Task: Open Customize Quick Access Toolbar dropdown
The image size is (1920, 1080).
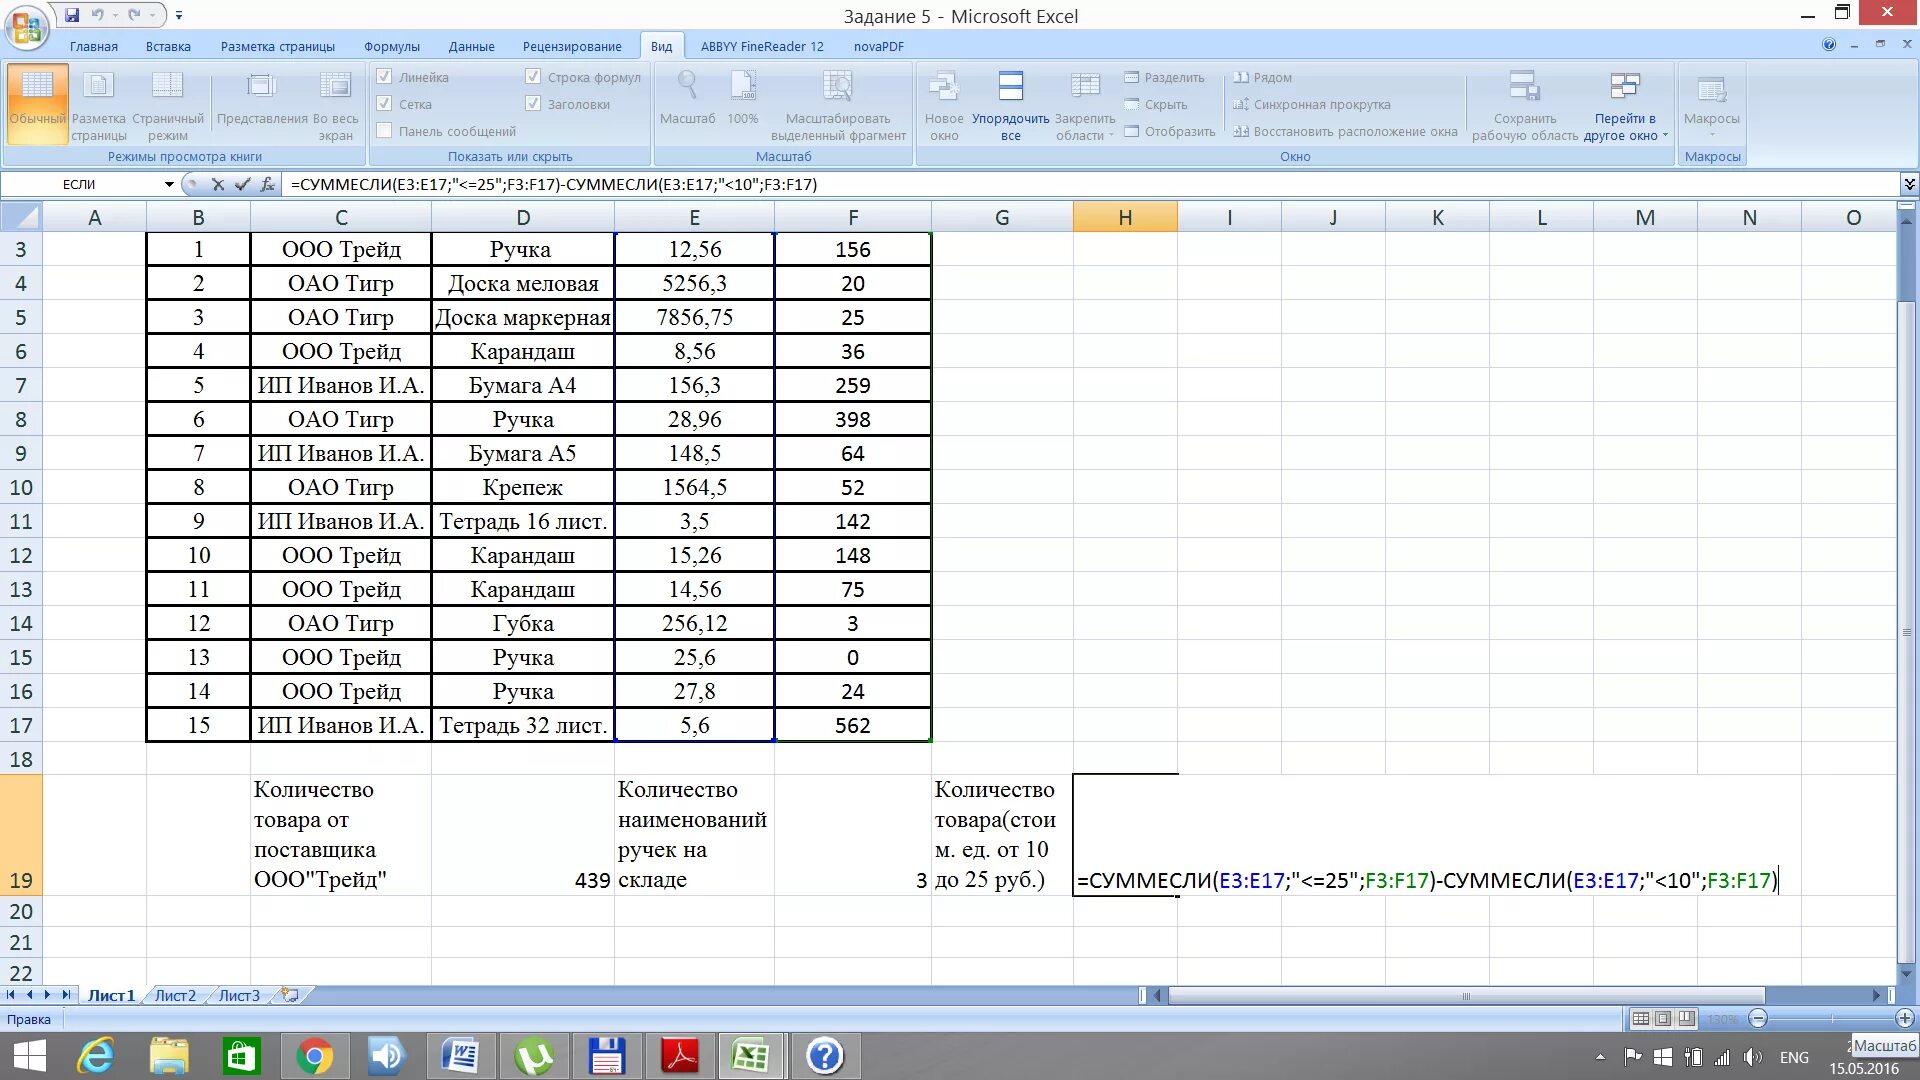Action: coord(179,15)
